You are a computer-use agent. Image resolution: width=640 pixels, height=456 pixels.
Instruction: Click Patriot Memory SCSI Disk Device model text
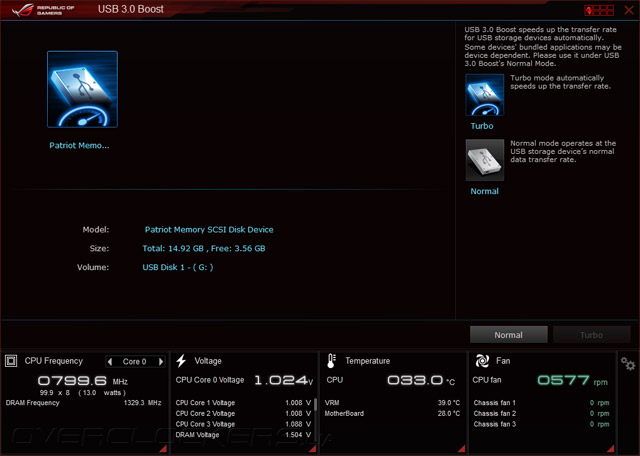tap(209, 229)
